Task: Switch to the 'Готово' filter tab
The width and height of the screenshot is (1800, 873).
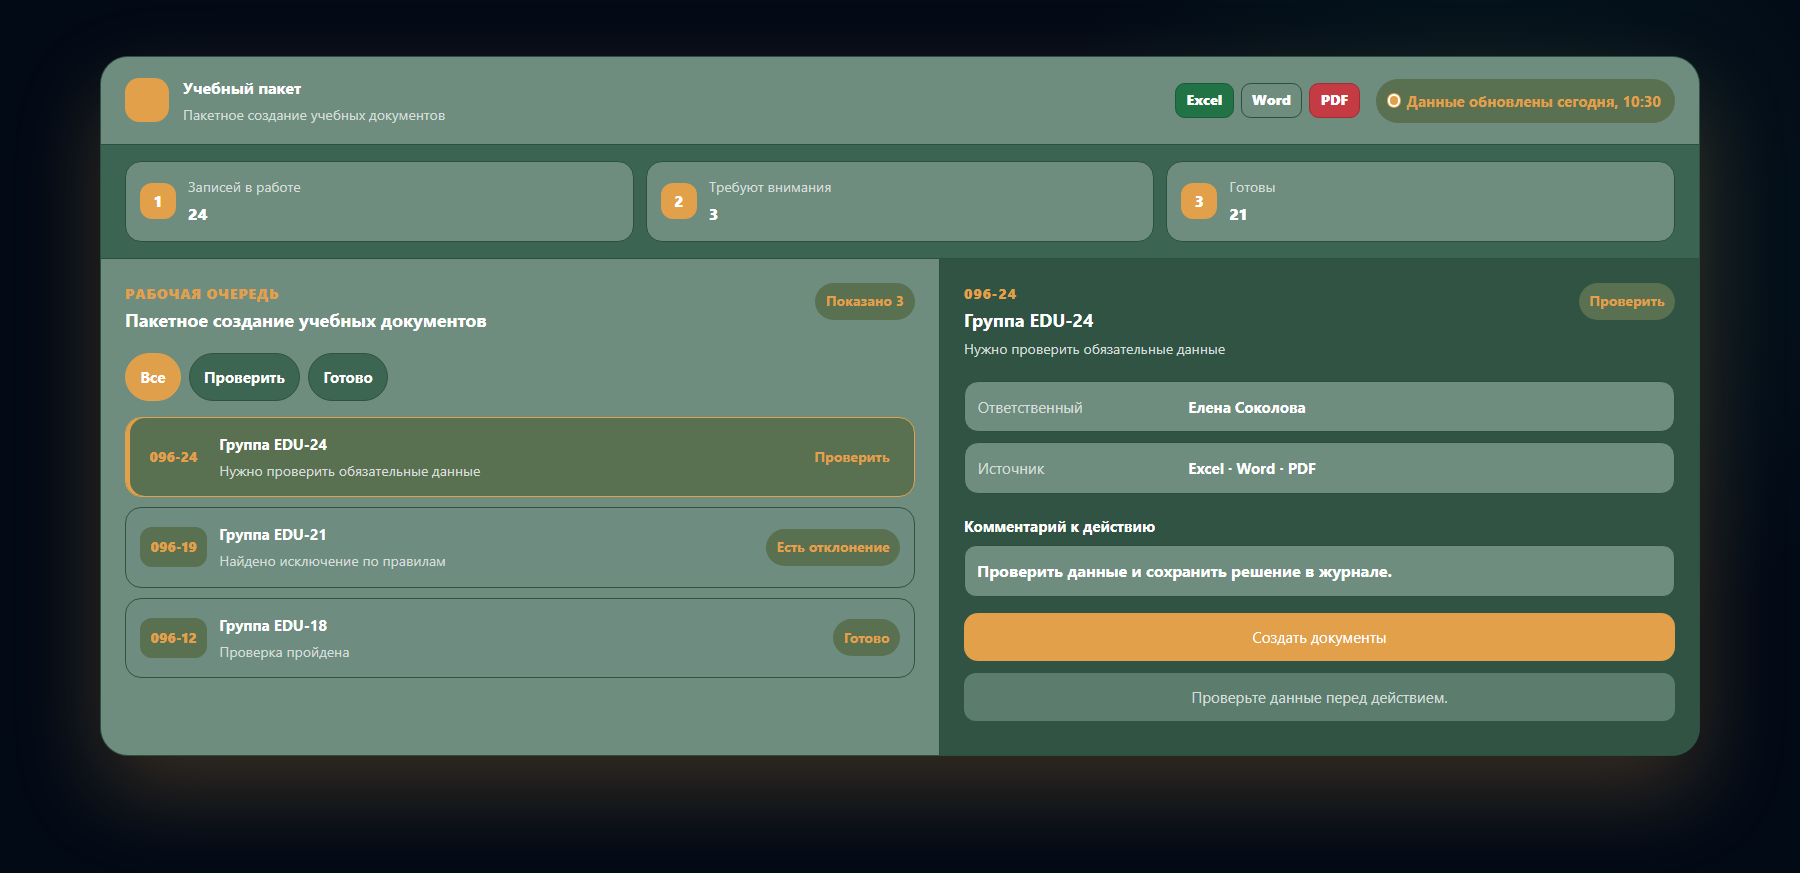Action: (348, 377)
